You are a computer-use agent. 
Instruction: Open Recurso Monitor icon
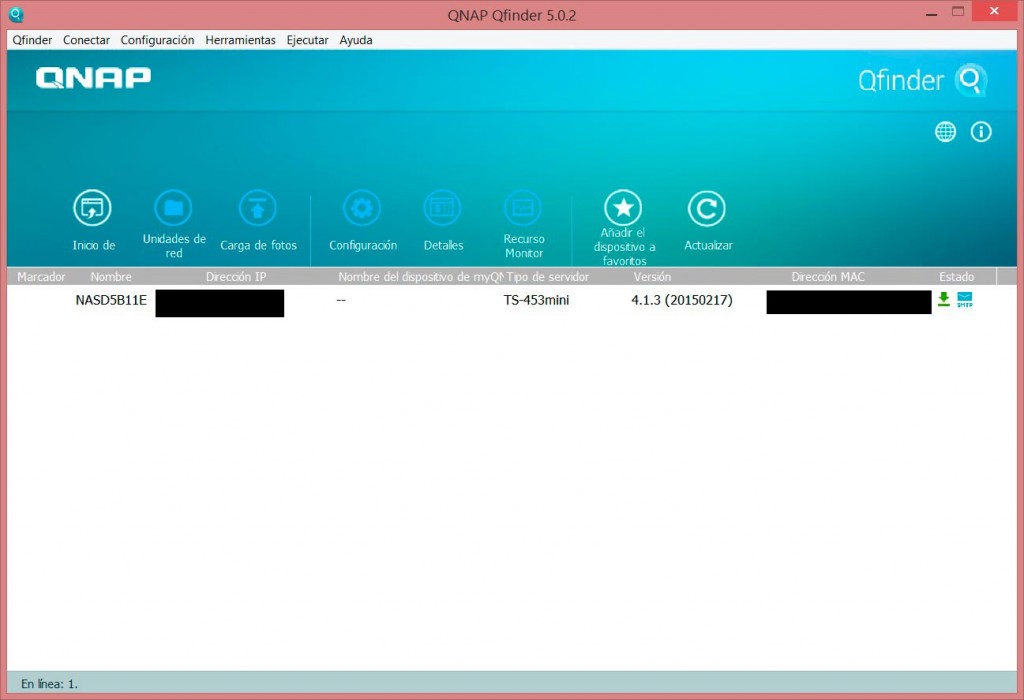[523, 208]
